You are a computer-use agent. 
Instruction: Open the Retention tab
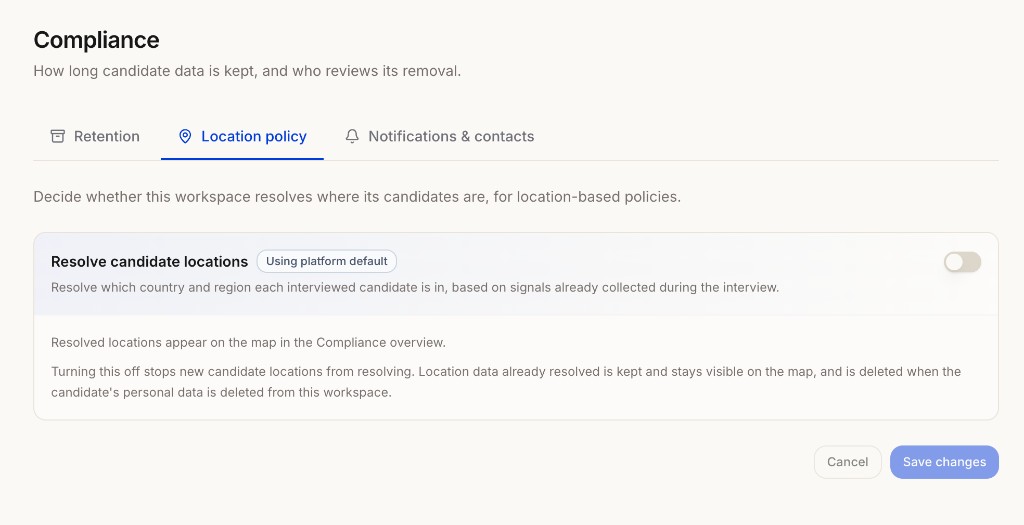(95, 136)
